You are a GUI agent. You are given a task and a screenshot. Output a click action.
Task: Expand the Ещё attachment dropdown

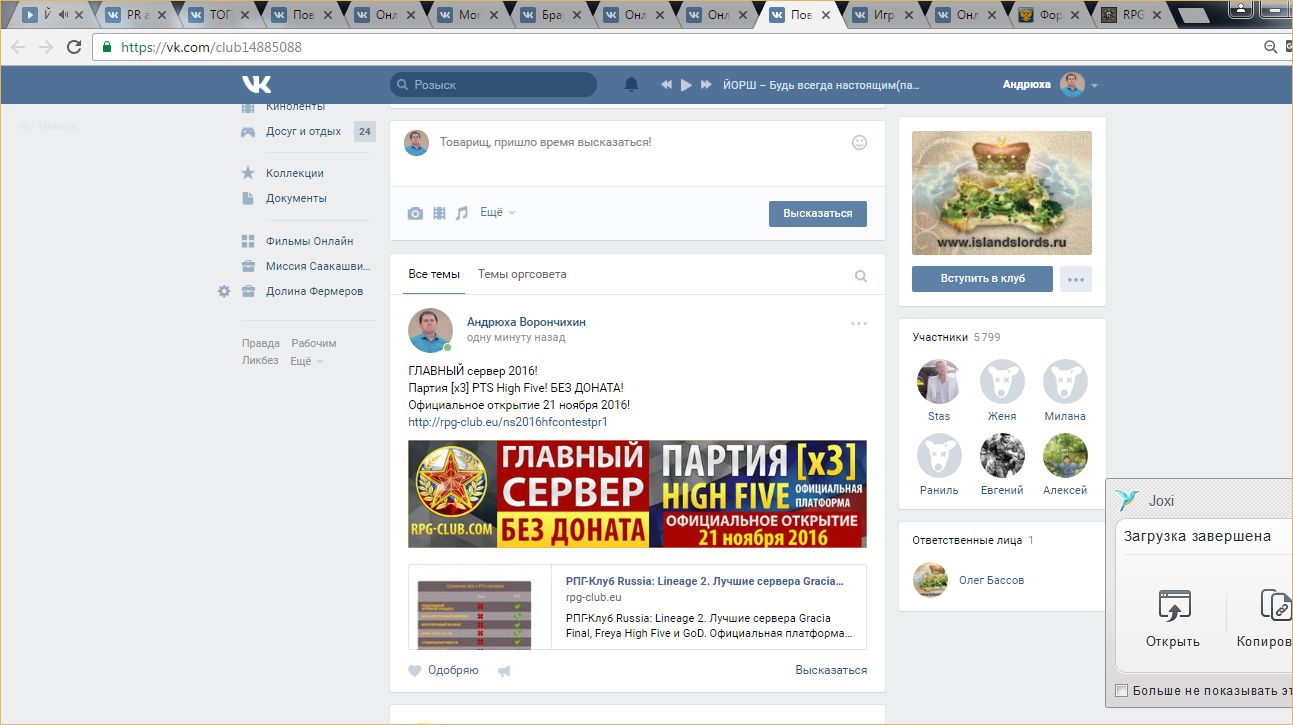point(498,212)
